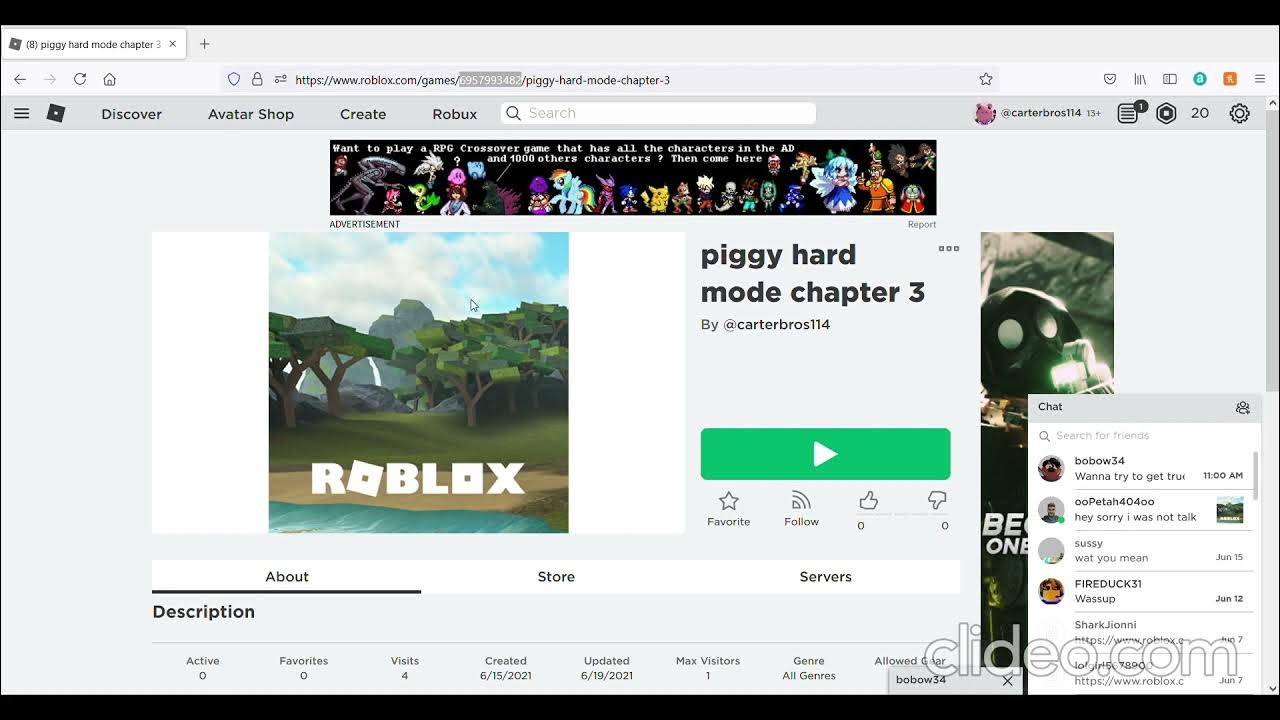Open the tracking protection shield icon
Image resolution: width=1280 pixels, height=720 pixels.
coord(234,79)
